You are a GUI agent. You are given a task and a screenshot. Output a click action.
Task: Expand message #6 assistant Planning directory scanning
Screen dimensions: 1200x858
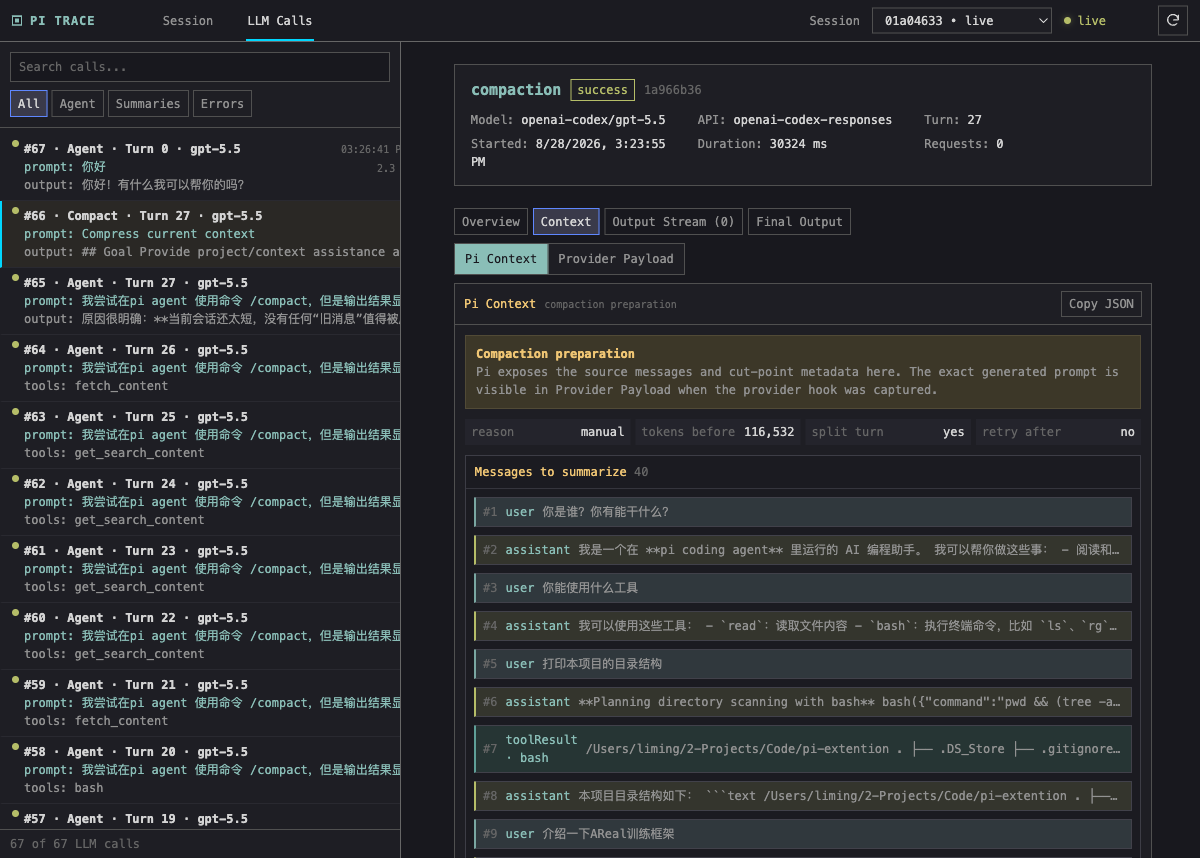click(x=803, y=702)
